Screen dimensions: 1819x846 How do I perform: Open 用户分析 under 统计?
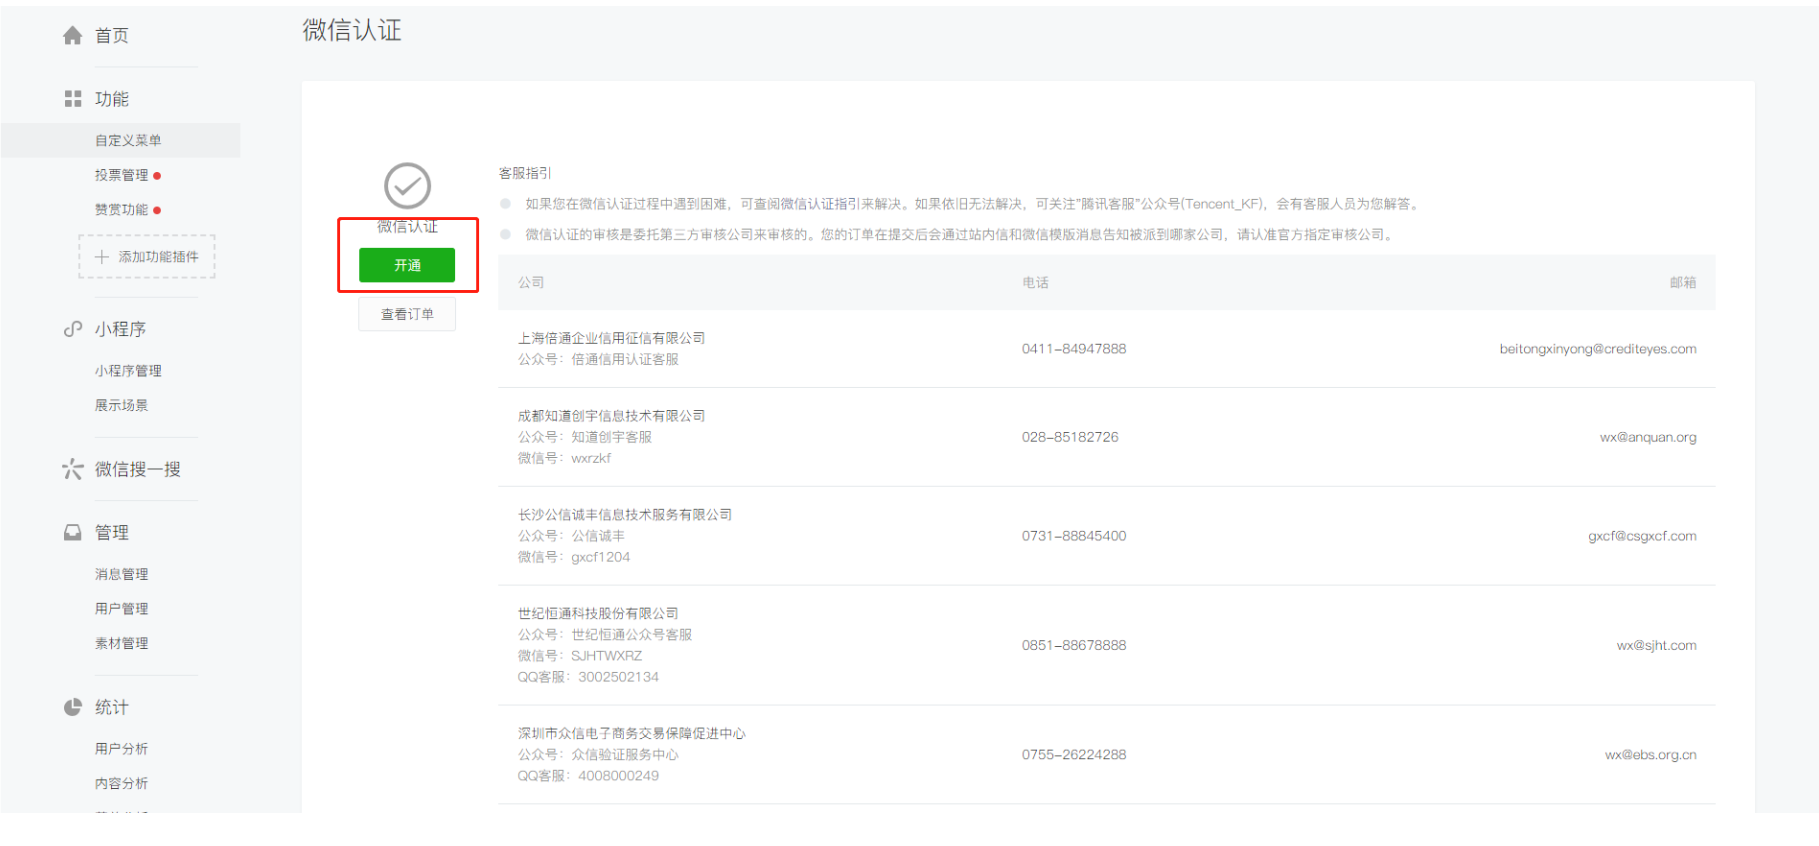coord(121,749)
